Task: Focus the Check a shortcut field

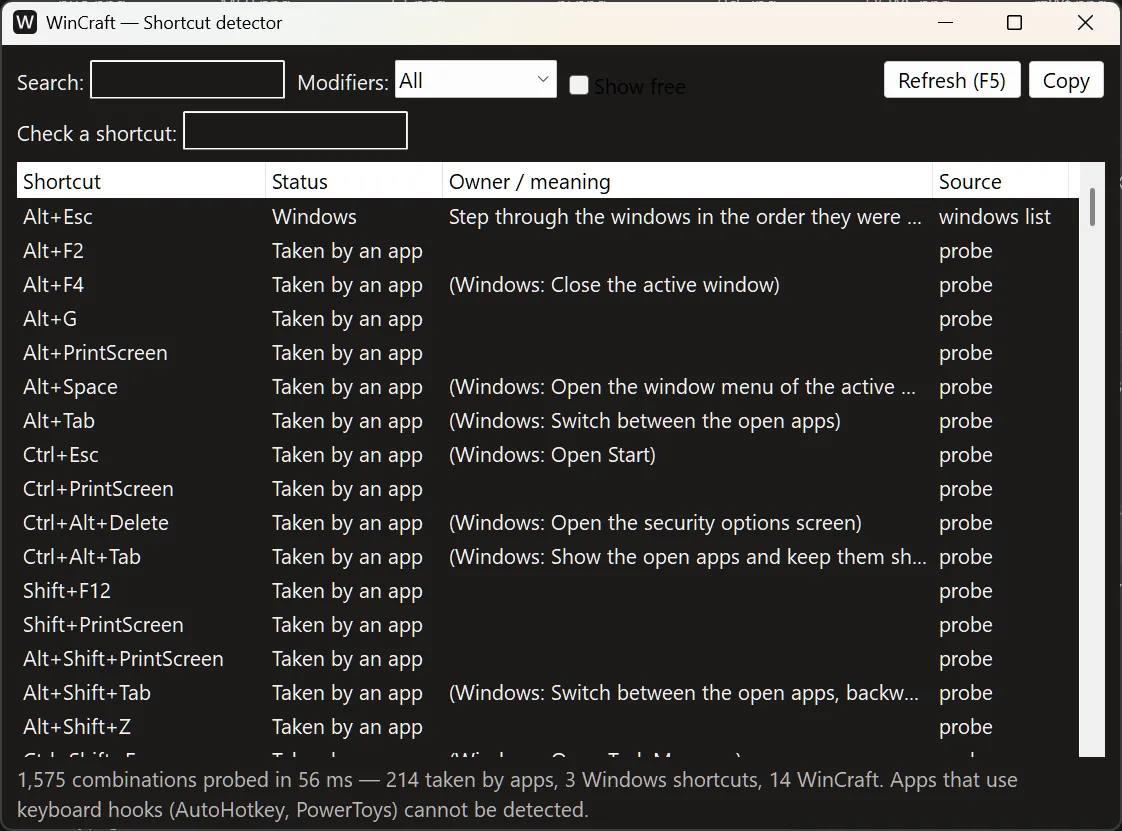Action: [x=296, y=130]
